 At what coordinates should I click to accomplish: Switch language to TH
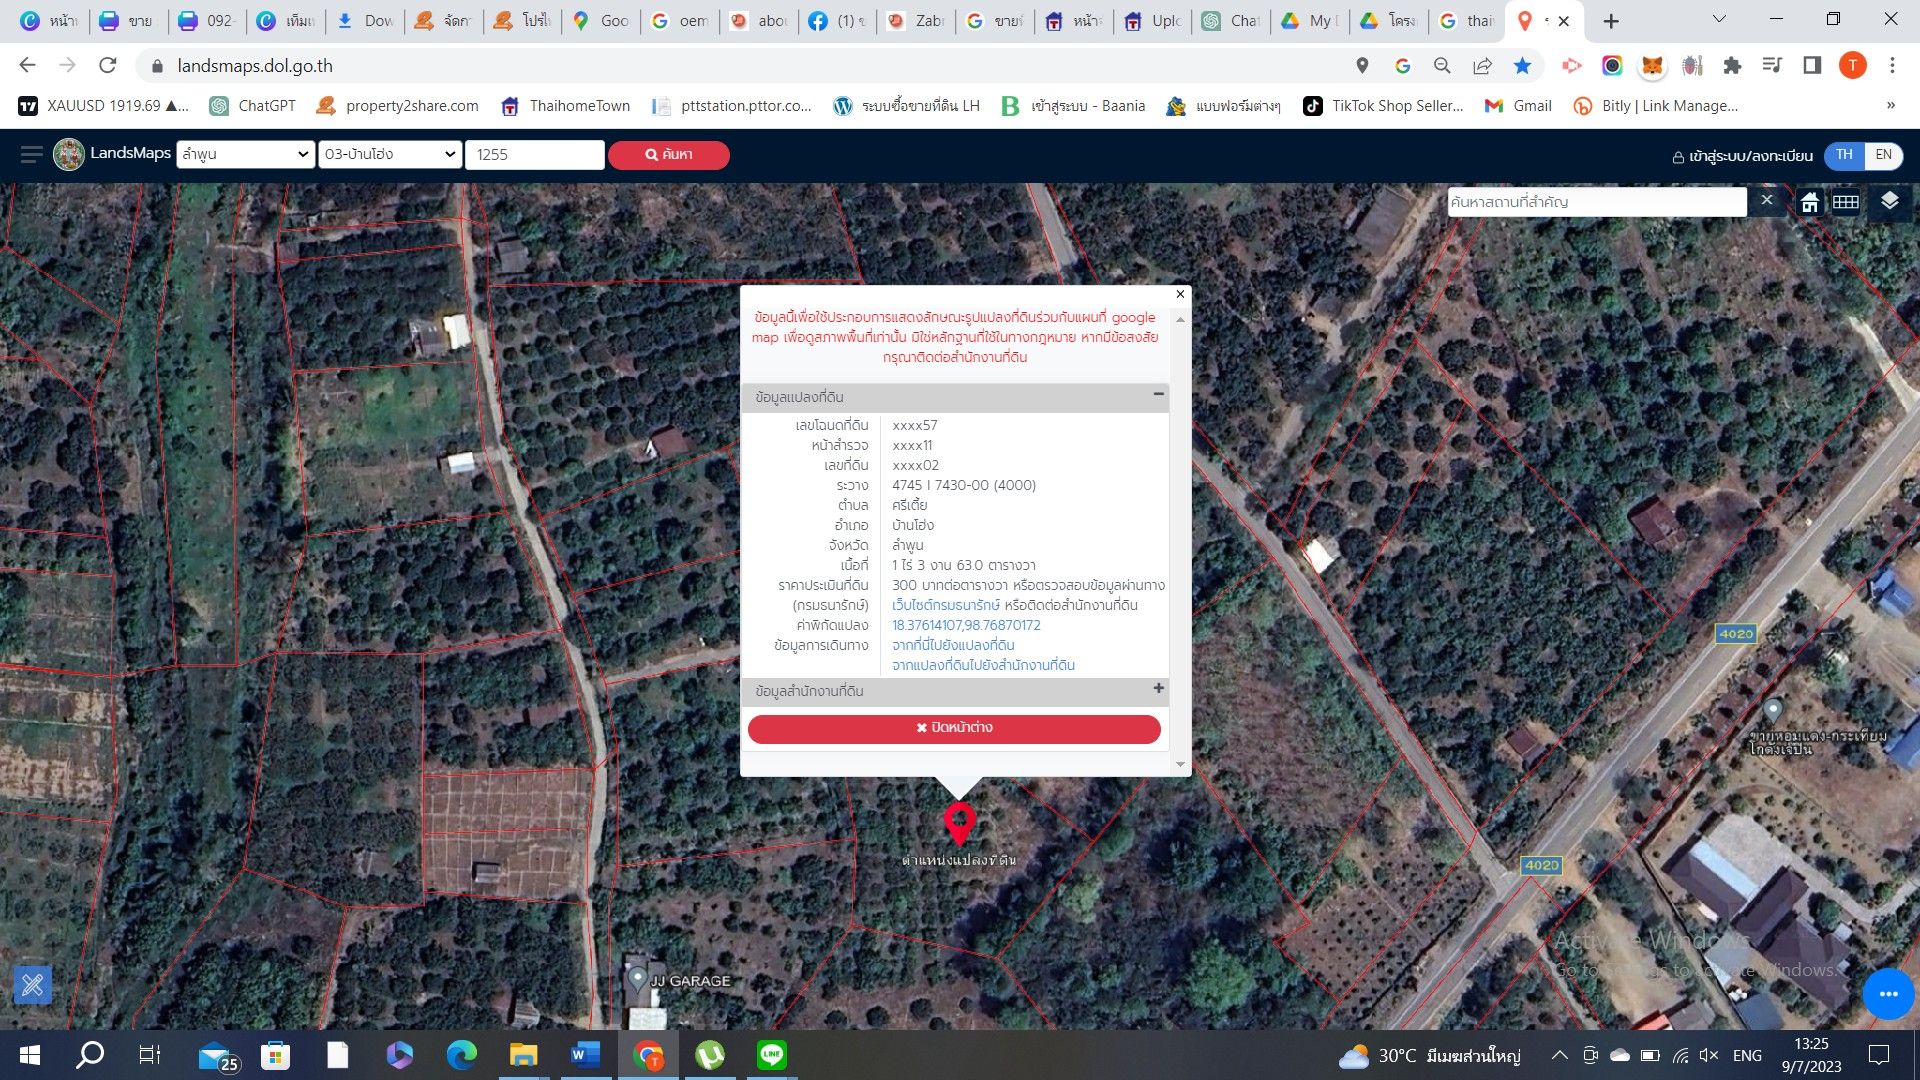click(1845, 155)
